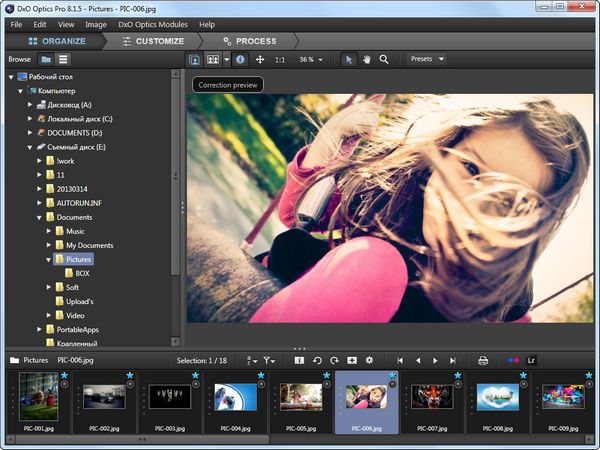Select the magnifier zoom tool

384,59
